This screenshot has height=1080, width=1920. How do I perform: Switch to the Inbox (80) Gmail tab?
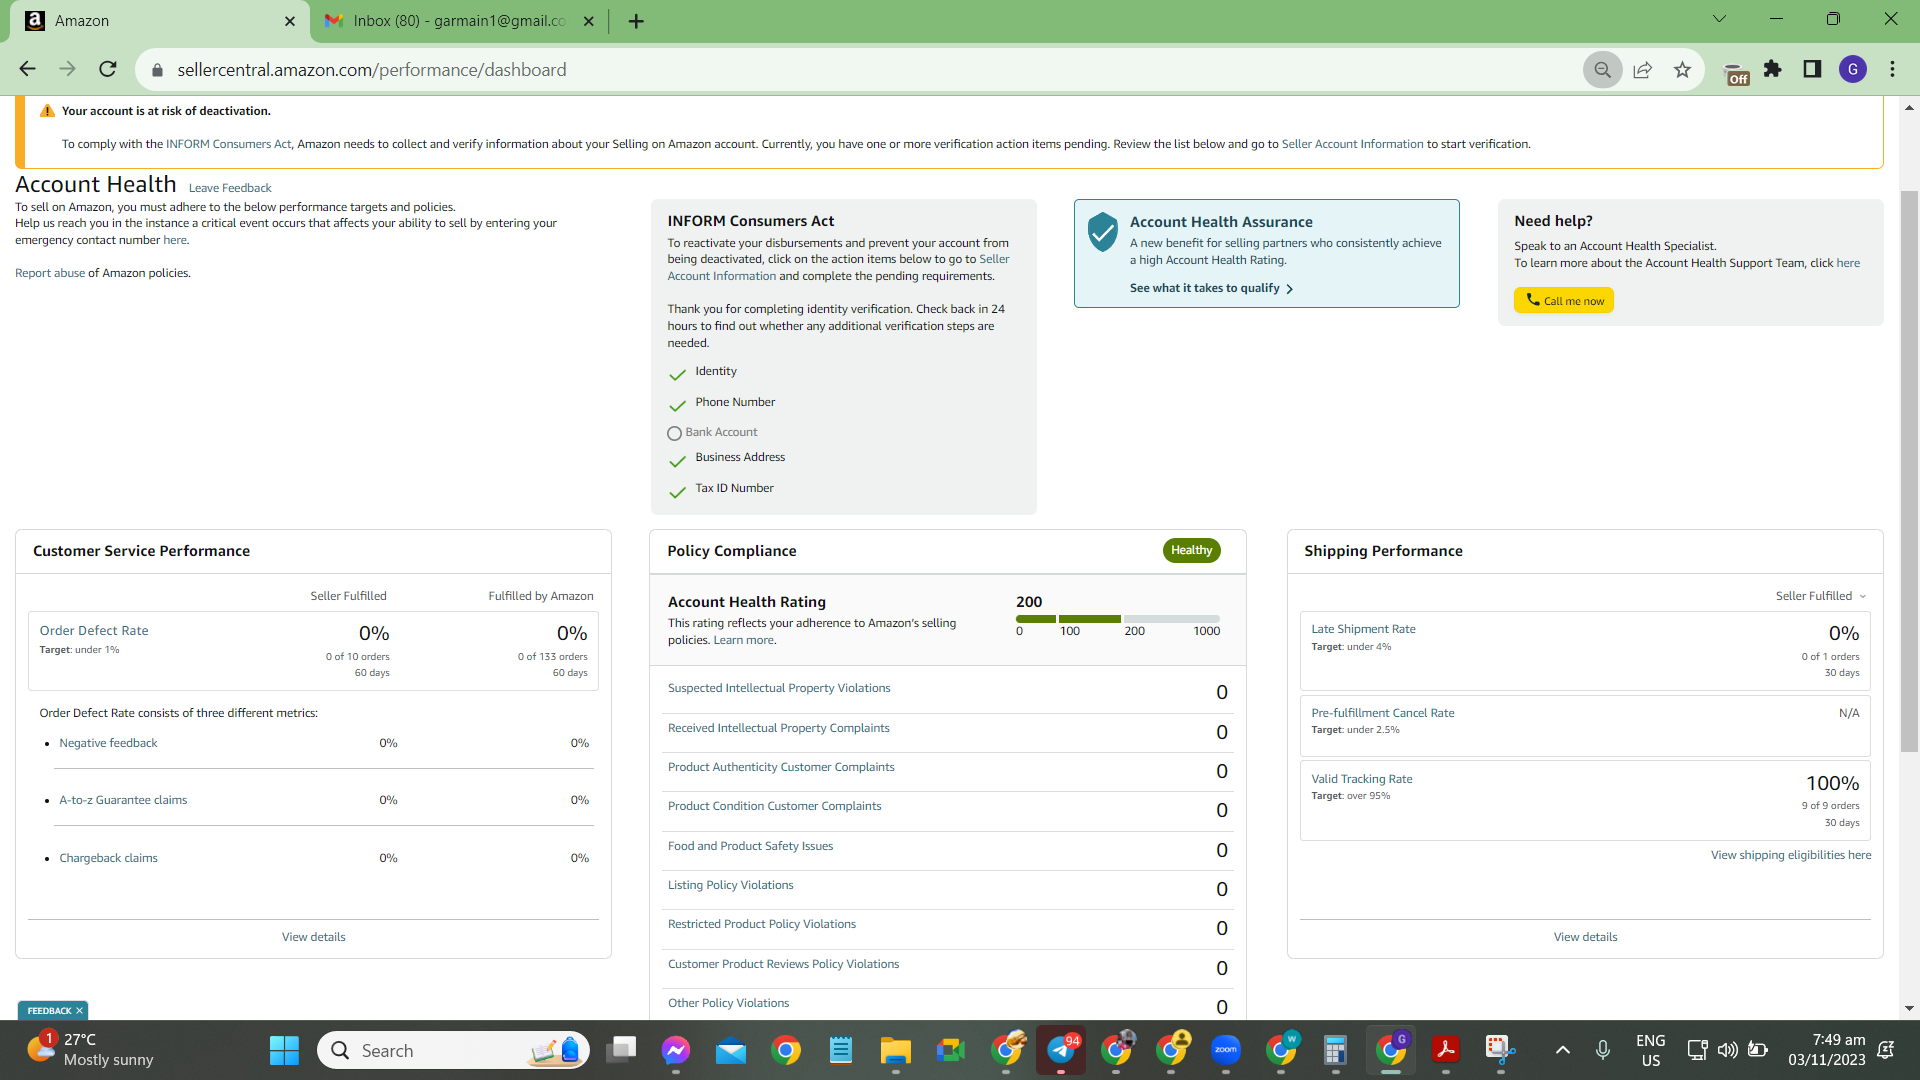coord(460,21)
